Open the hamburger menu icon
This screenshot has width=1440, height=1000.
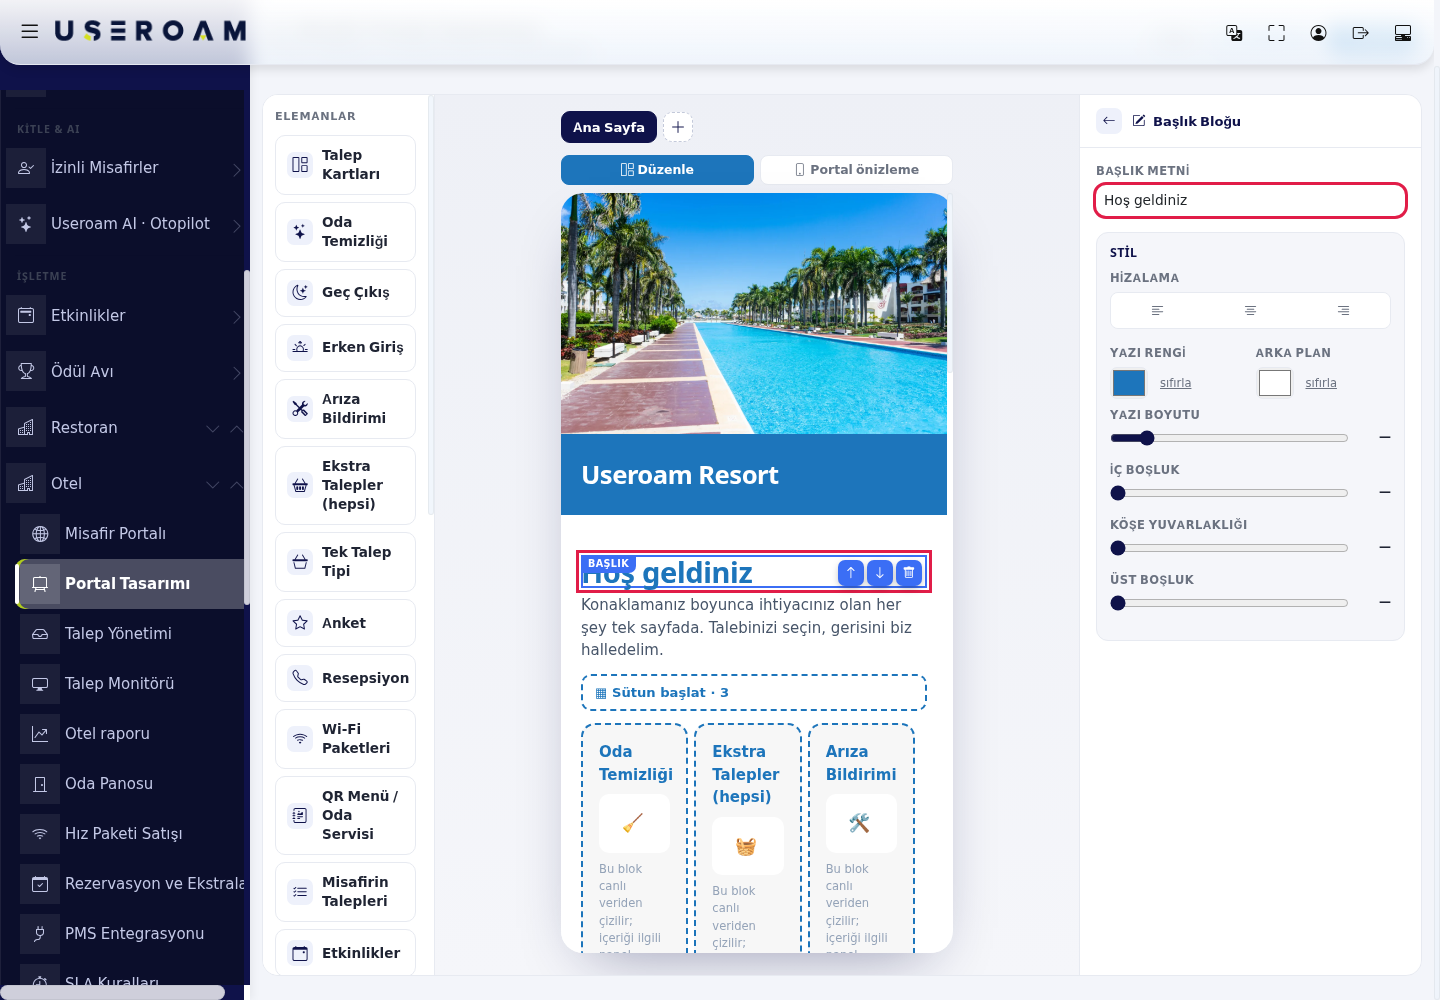click(x=30, y=31)
